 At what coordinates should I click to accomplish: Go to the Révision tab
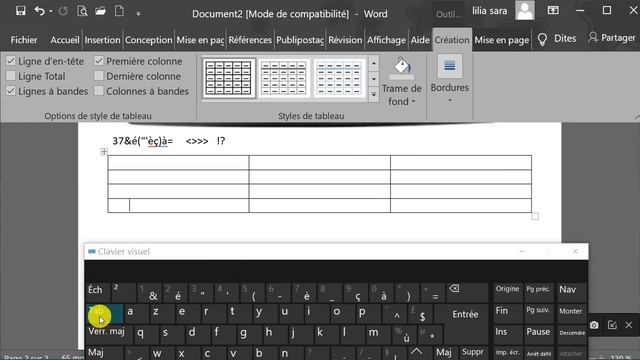tap(345, 40)
